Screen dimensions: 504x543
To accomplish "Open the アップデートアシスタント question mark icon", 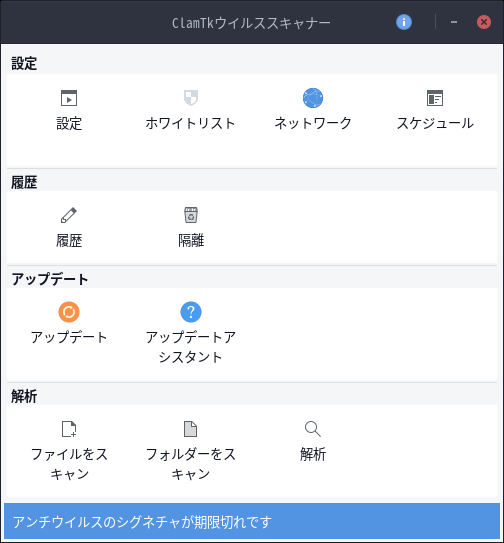I will click(191, 312).
